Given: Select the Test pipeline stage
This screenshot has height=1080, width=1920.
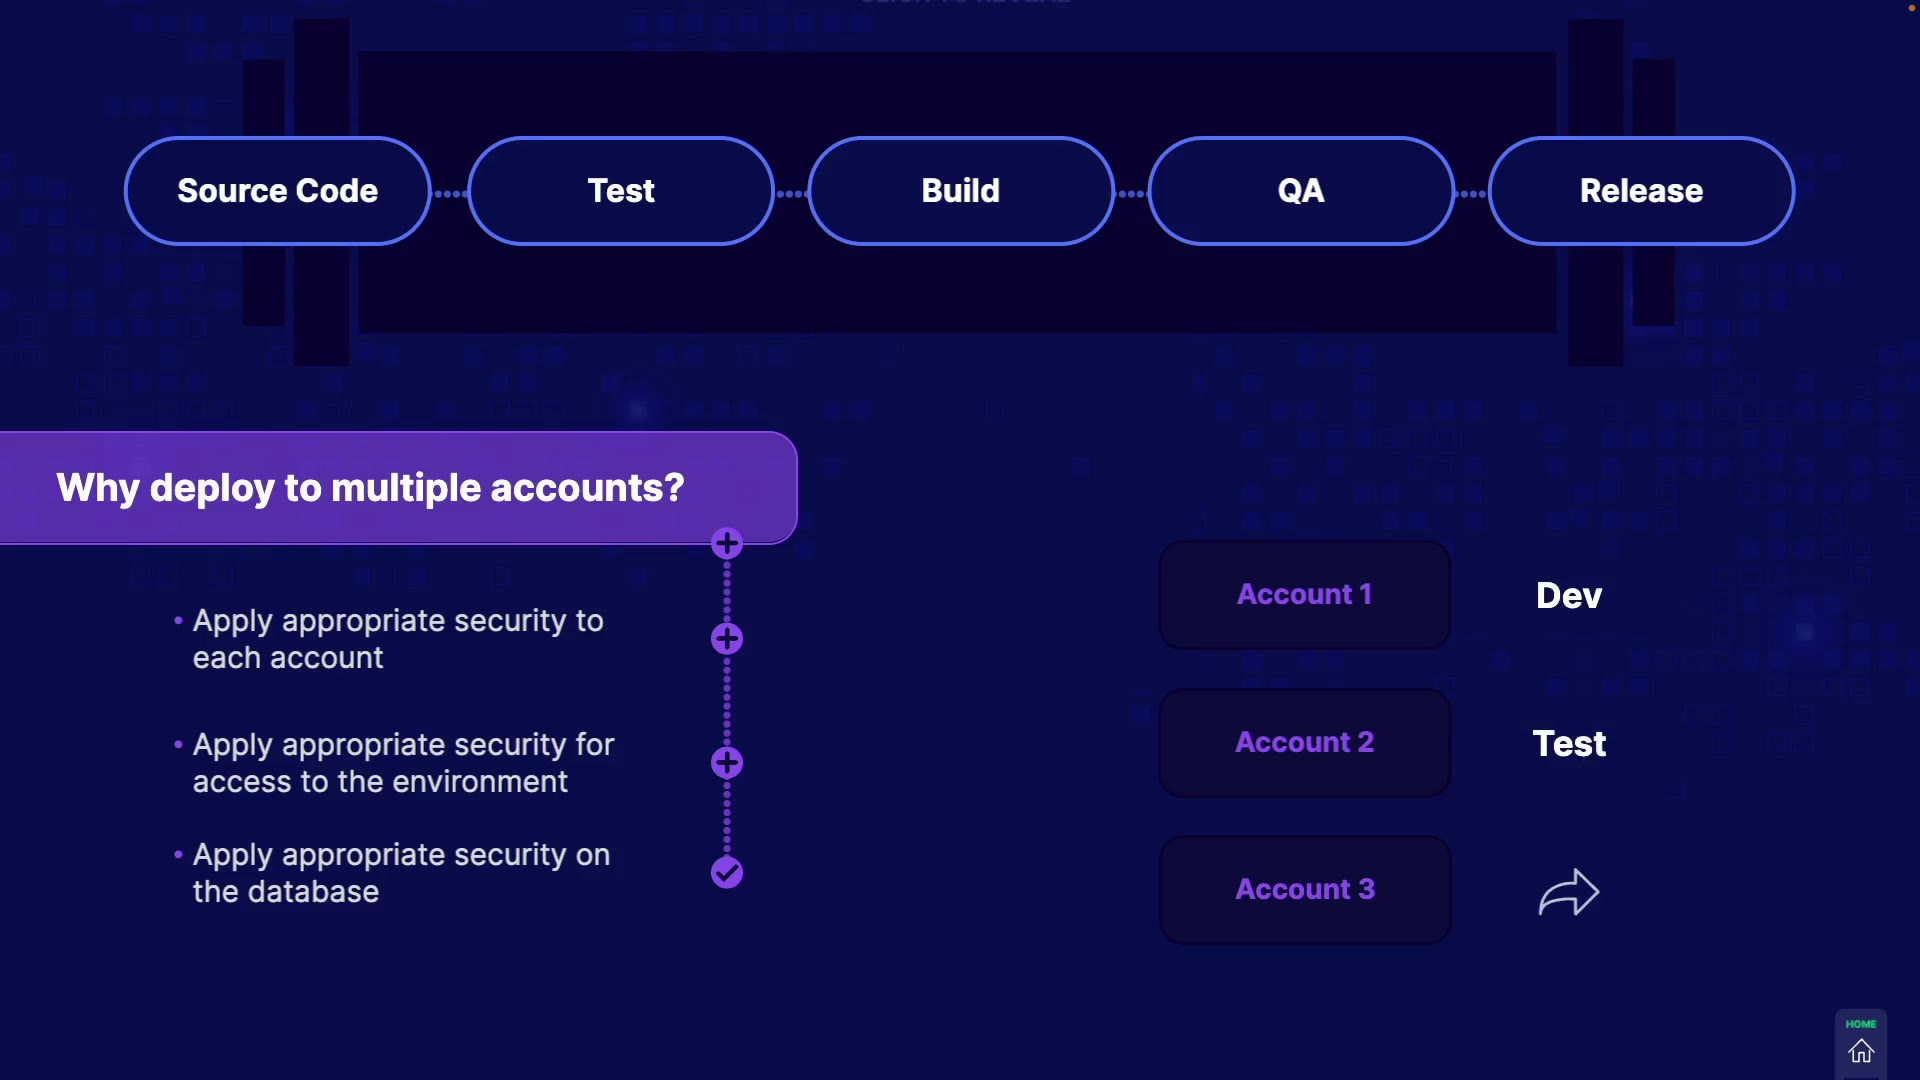Looking at the screenshot, I should point(621,191).
